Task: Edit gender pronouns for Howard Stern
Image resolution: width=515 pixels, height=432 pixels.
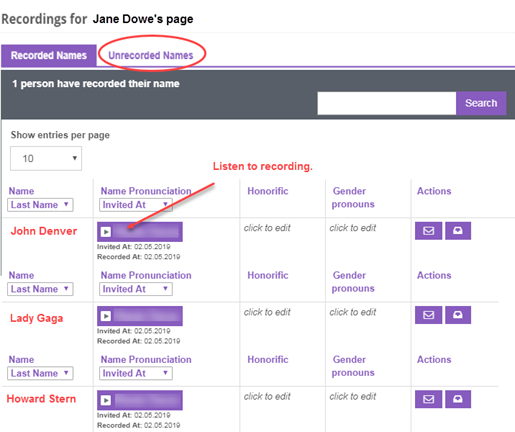Action: tap(353, 397)
